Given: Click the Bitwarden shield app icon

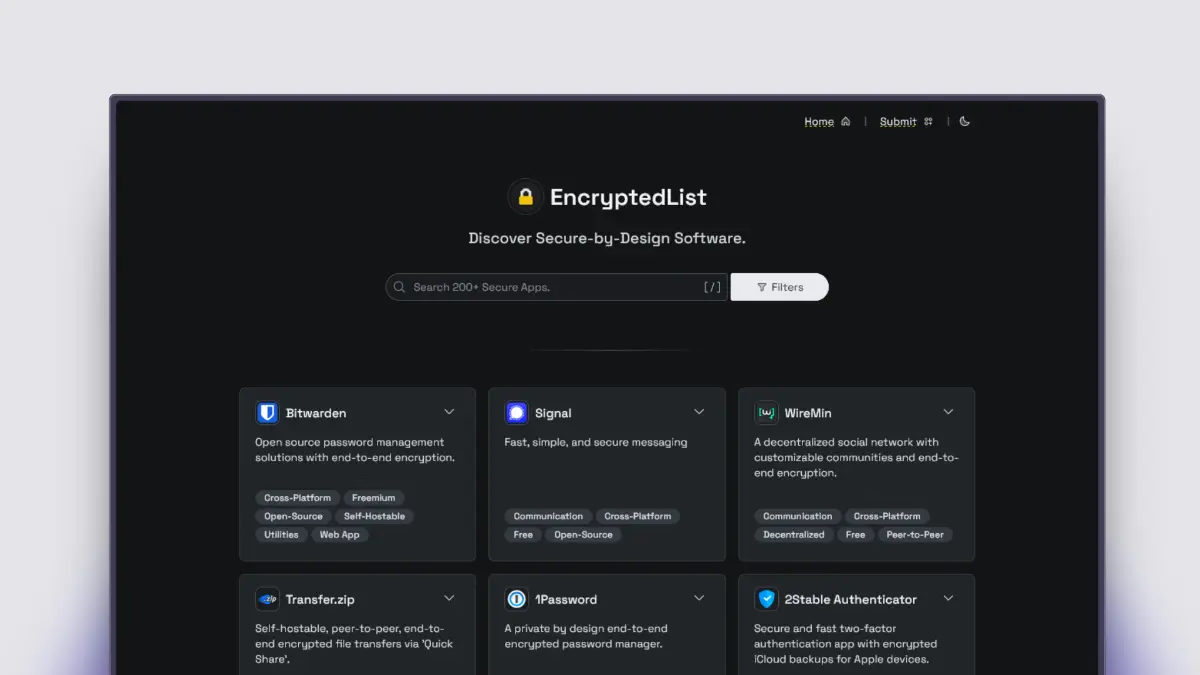Looking at the screenshot, I should pyautogui.click(x=267, y=413).
